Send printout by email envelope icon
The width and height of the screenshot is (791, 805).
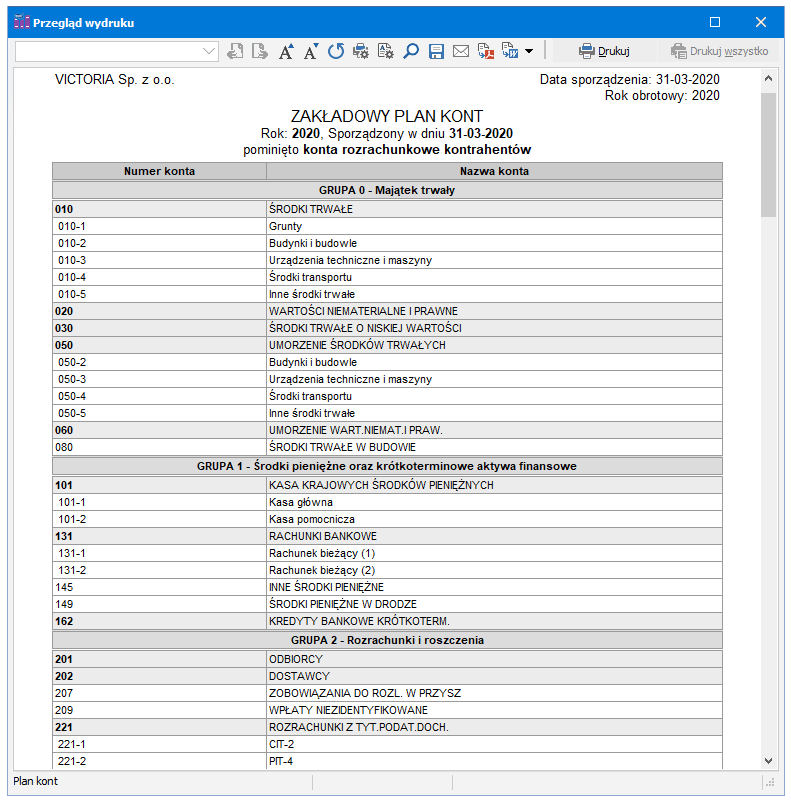(x=461, y=51)
